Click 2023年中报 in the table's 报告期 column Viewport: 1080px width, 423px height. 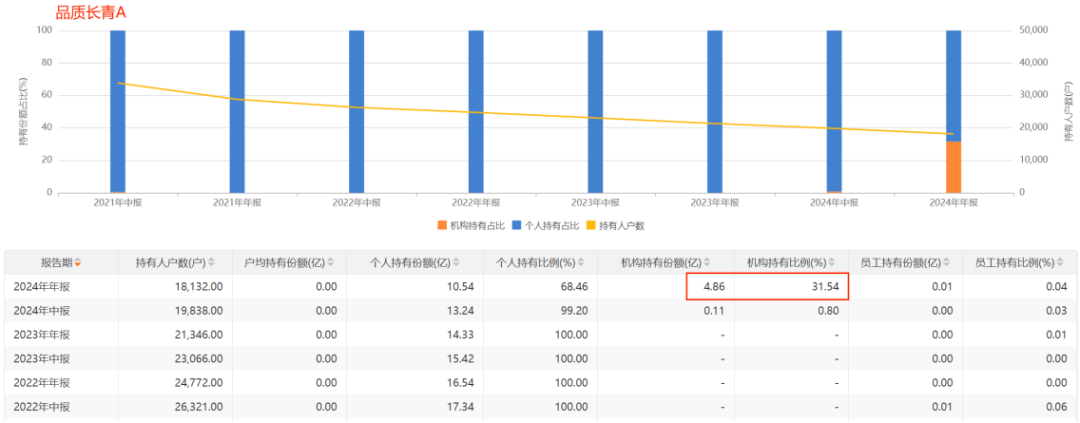(41, 358)
